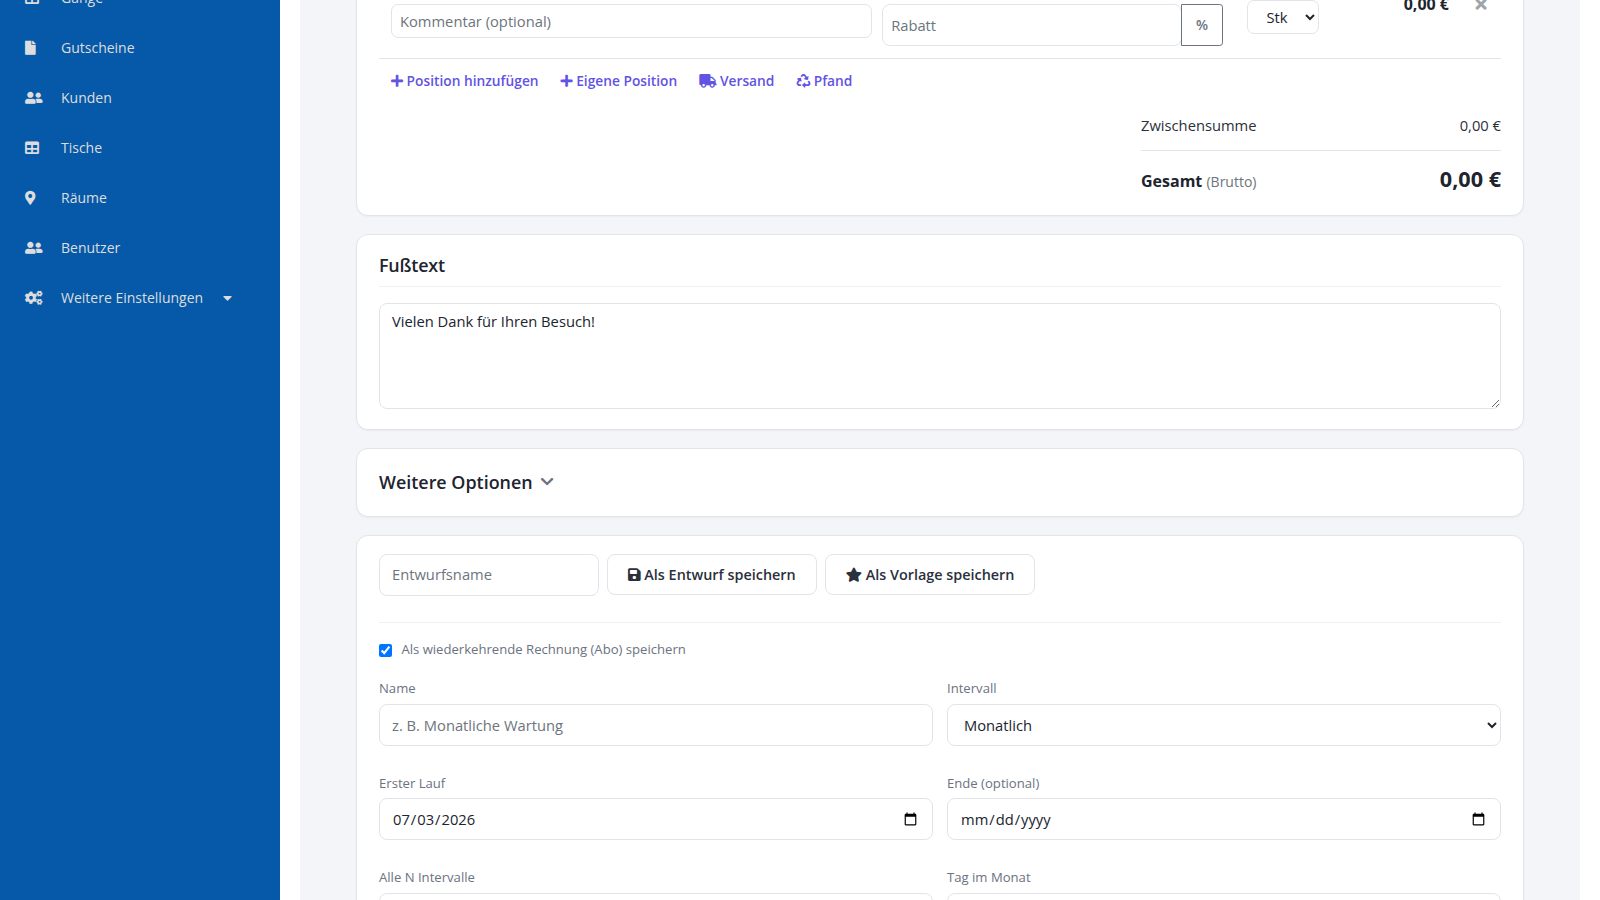Click the Tische table icon

pos(32,148)
